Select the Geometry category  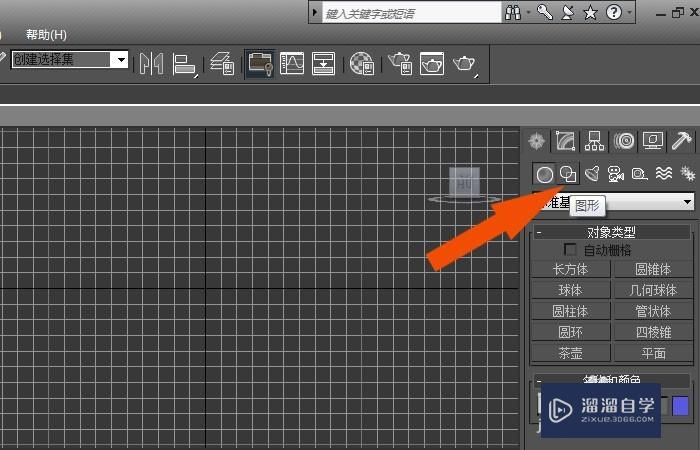pos(544,174)
